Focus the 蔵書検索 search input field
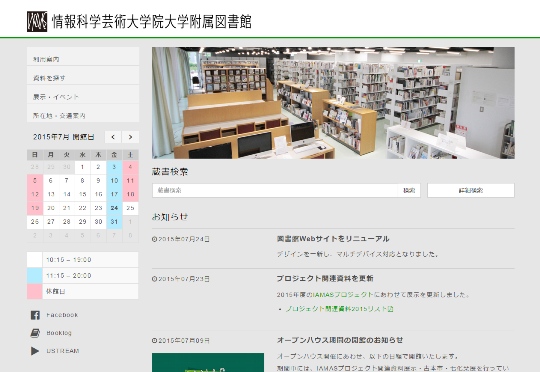This screenshot has height=372, width=540. pyautogui.click(x=275, y=190)
